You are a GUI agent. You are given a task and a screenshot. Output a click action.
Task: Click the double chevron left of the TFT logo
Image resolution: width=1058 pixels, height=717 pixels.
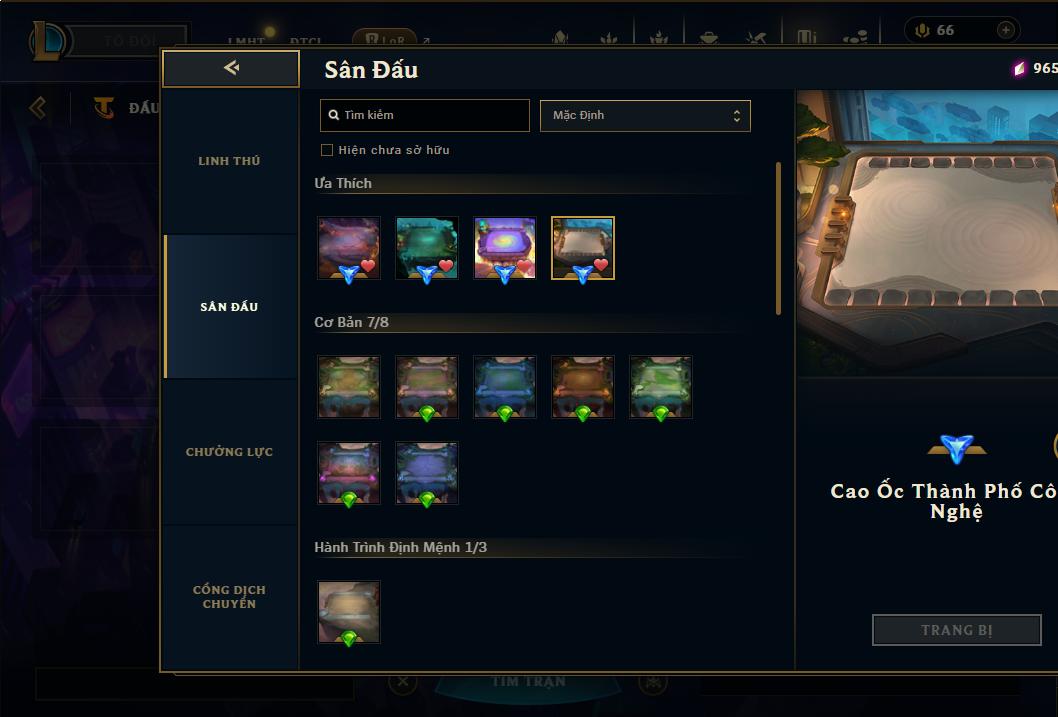[x=38, y=107]
